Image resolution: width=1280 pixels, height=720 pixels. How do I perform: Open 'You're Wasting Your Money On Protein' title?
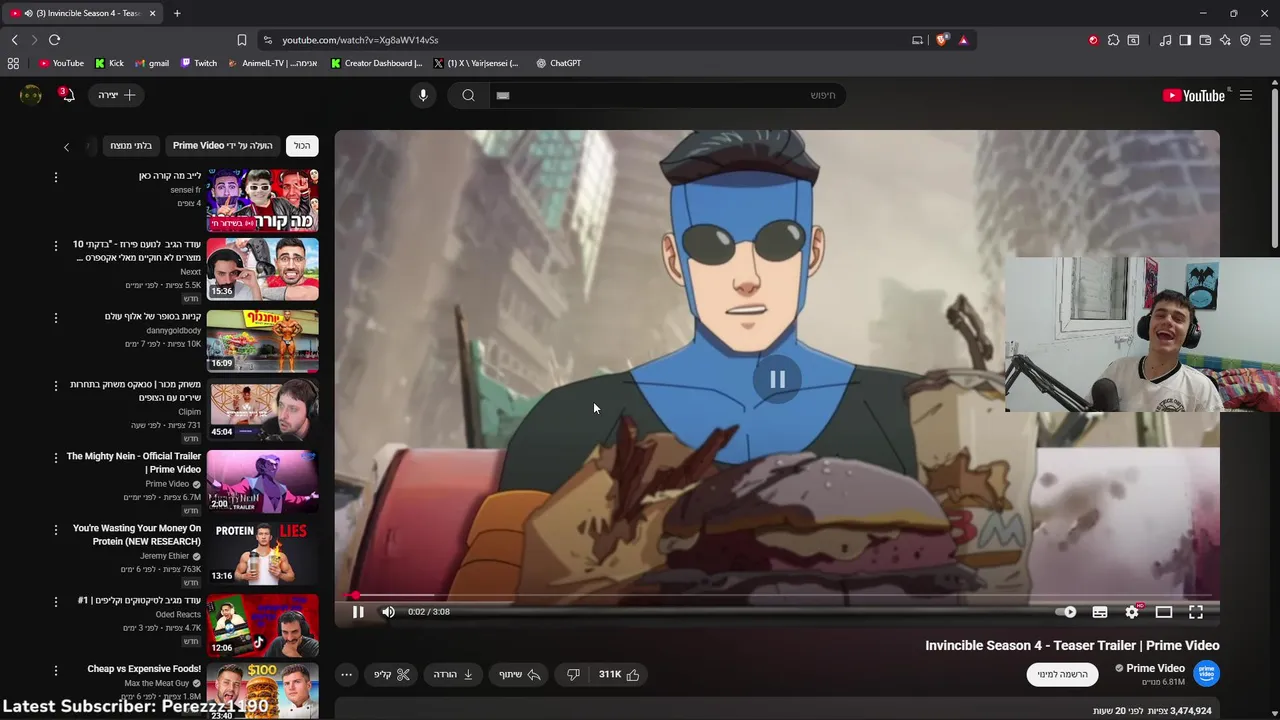[137, 535]
